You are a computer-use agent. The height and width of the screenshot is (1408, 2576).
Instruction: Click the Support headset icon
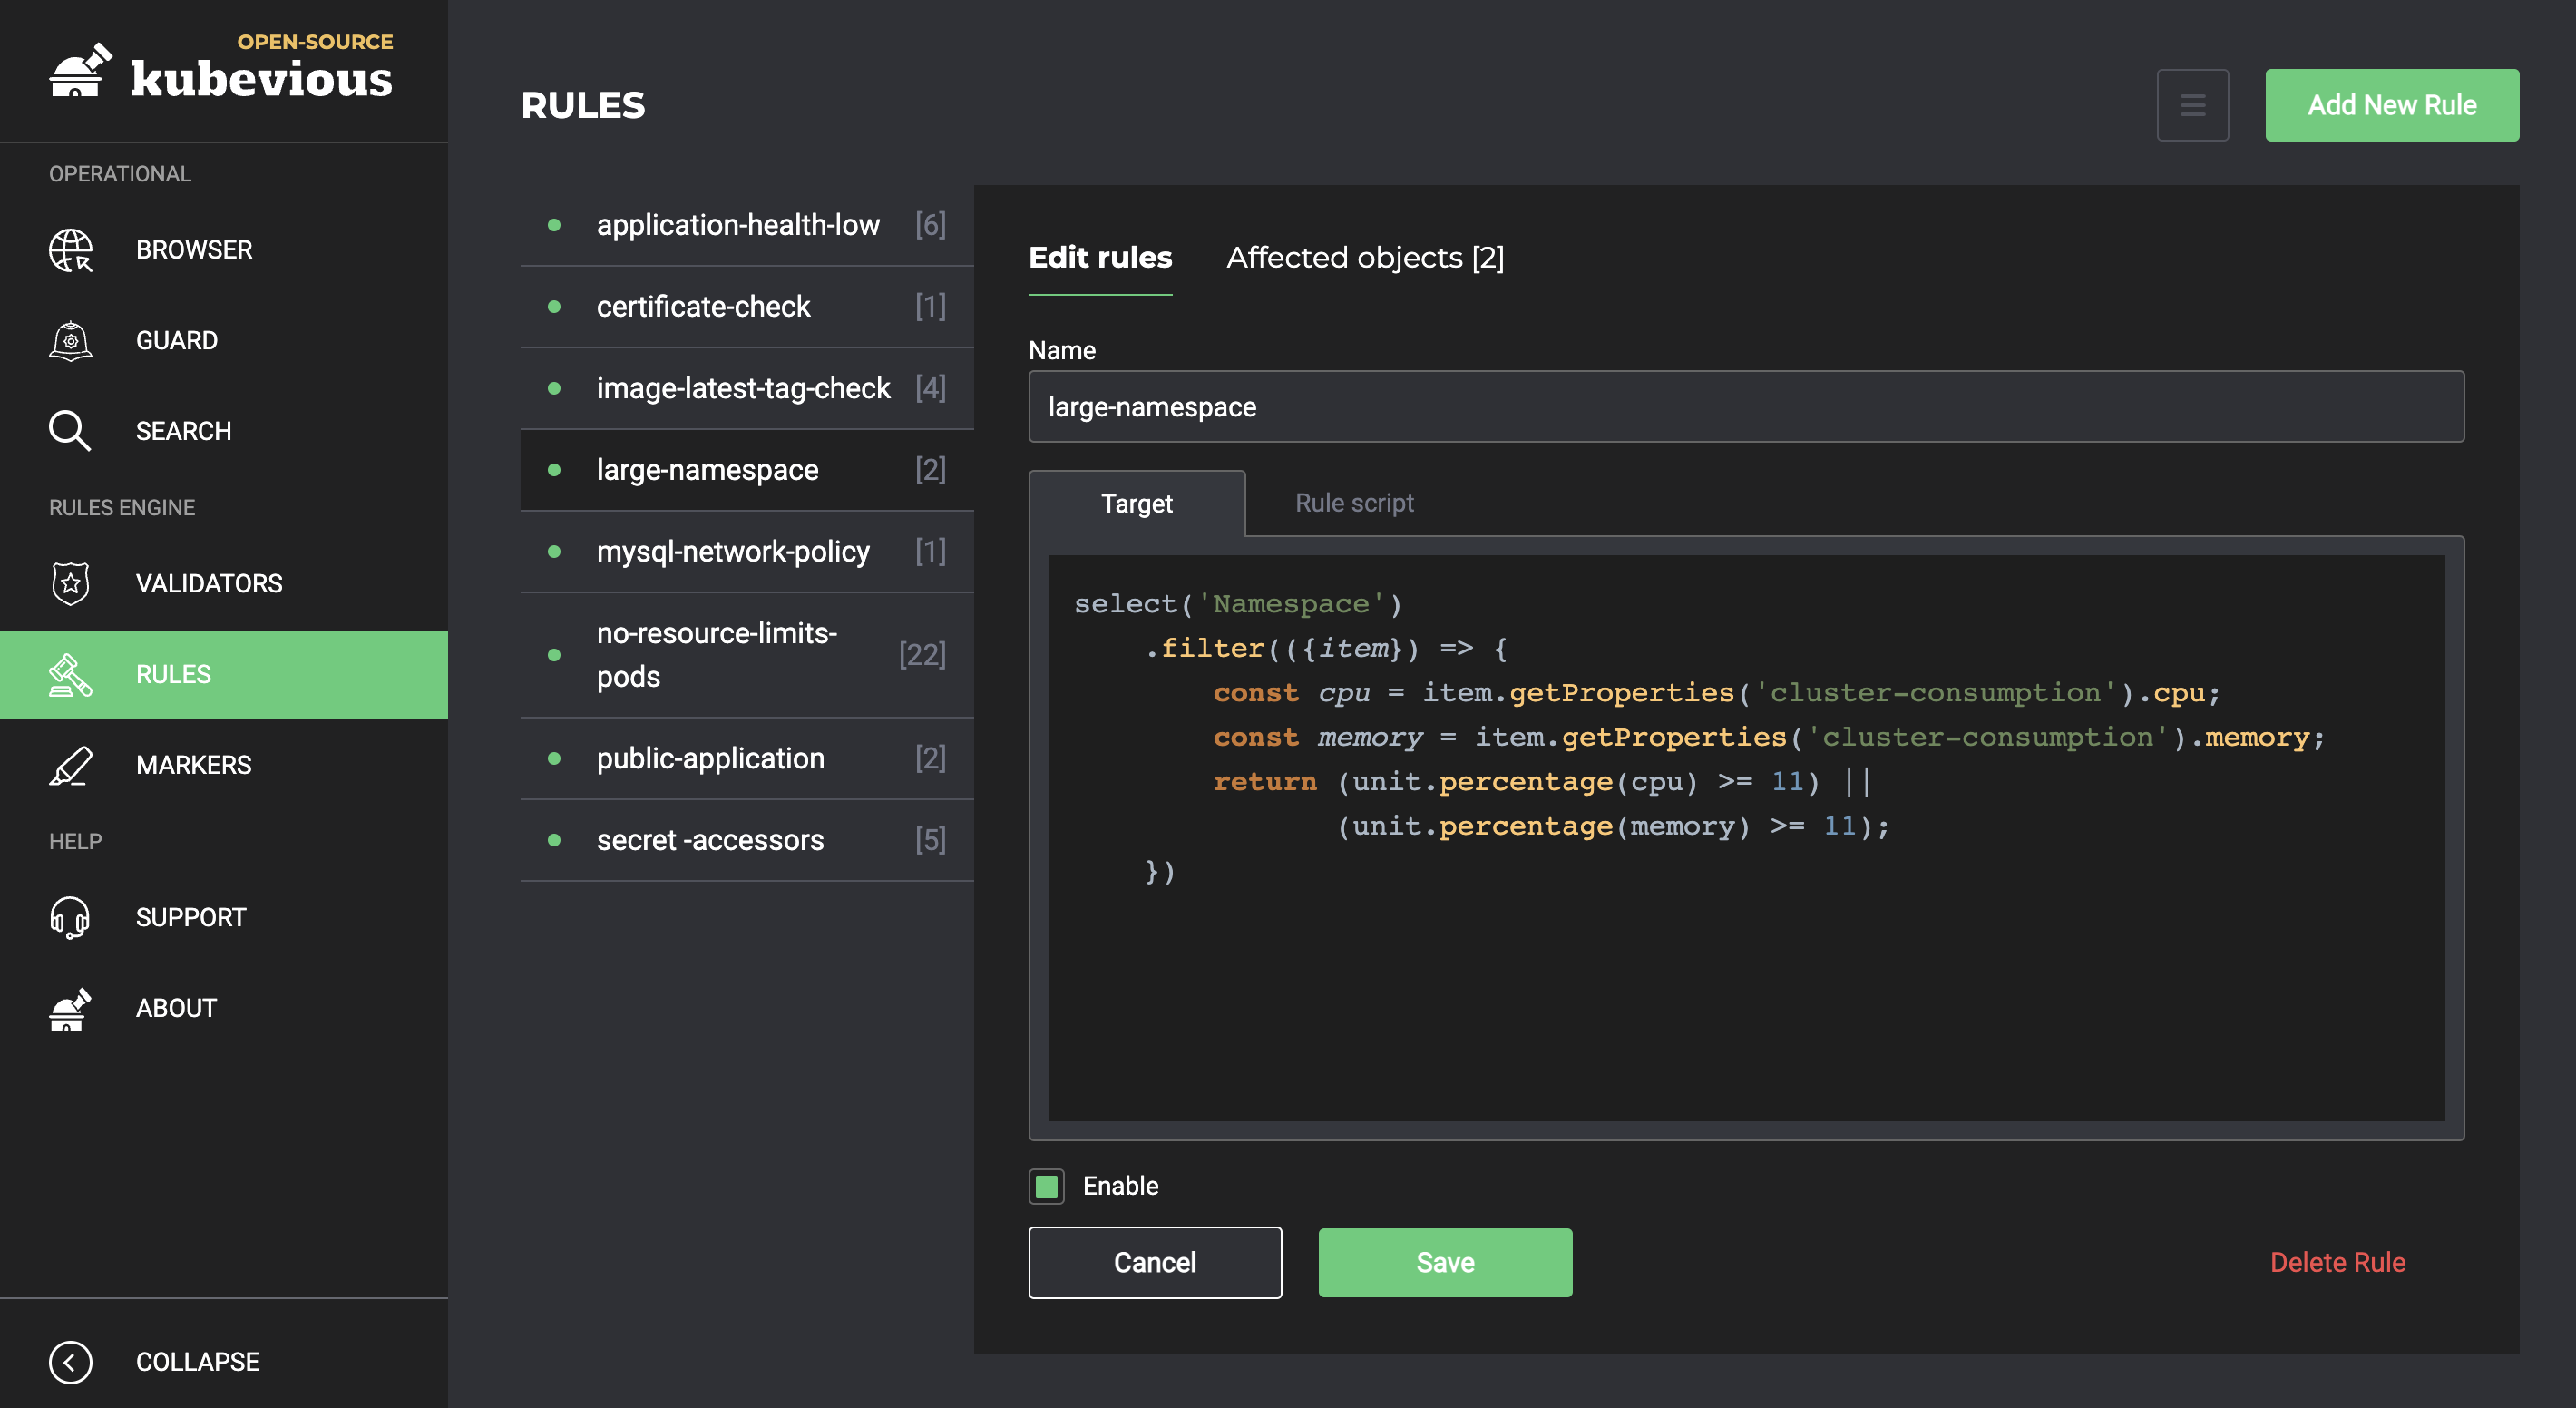point(70,917)
